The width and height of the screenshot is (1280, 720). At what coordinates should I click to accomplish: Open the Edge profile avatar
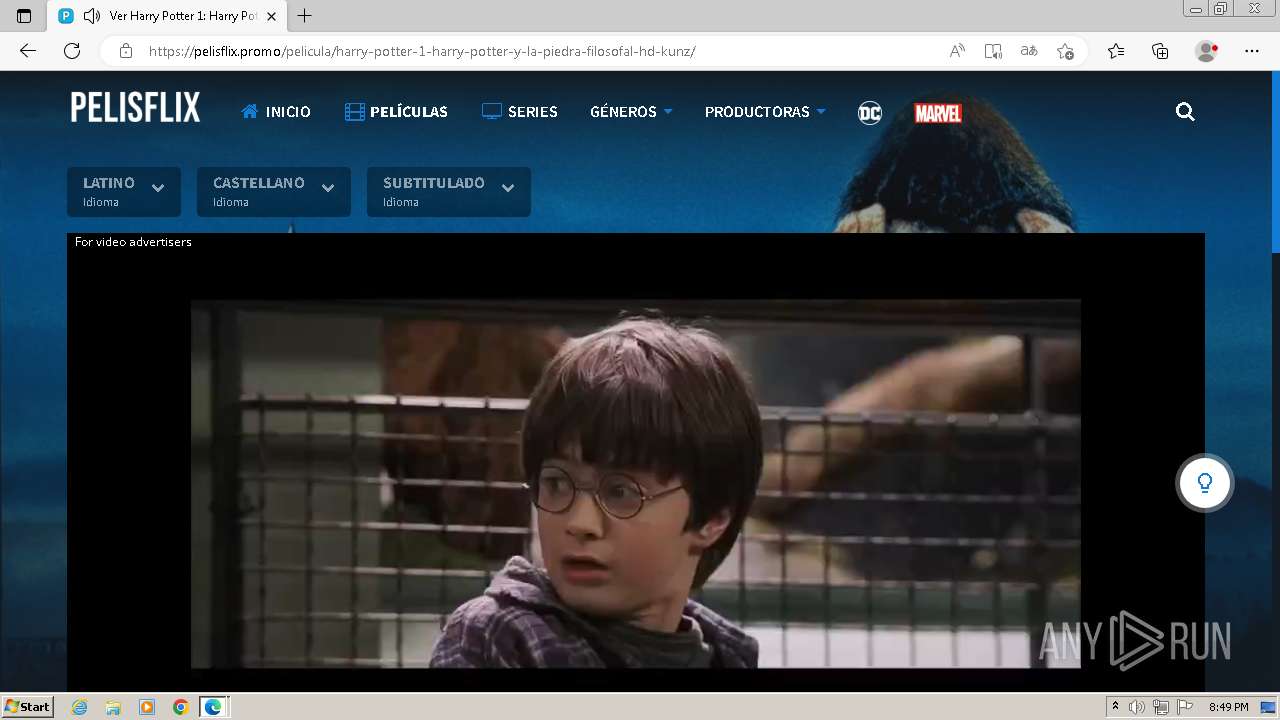(x=1206, y=51)
